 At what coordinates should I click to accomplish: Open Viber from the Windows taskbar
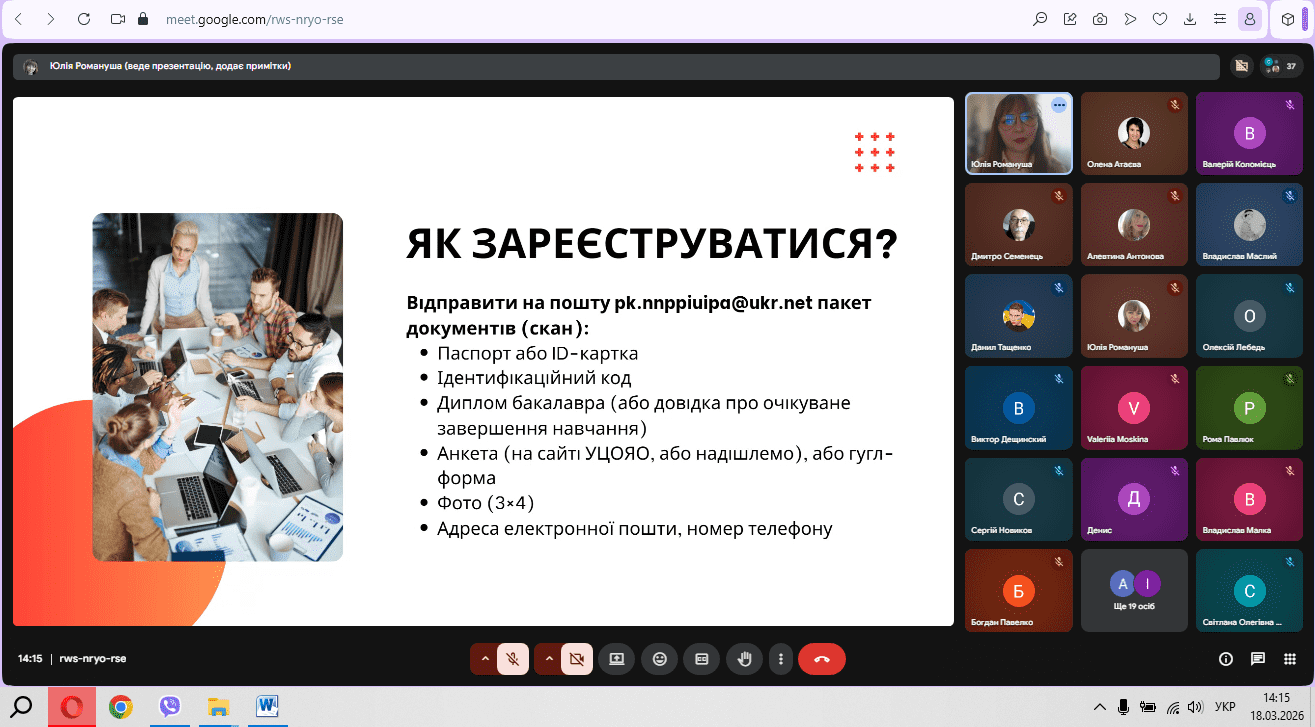click(170, 707)
